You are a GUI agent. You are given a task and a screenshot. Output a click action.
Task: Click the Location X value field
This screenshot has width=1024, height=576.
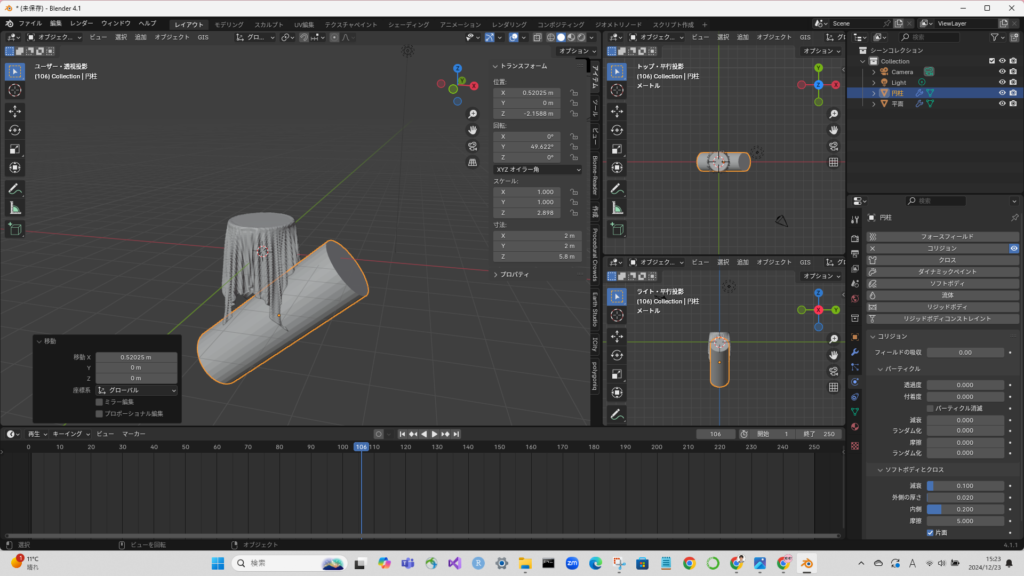point(527,92)
